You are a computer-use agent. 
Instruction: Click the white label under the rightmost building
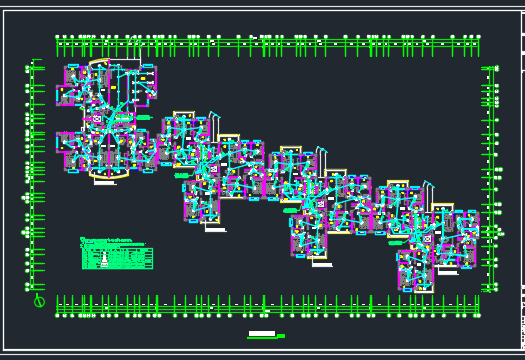(448, 273)
